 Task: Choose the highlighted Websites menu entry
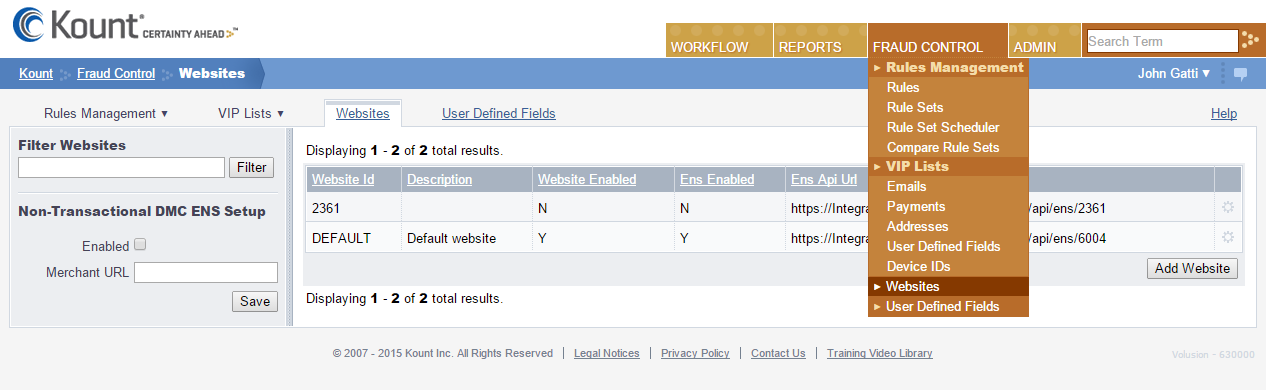click(x=948, y=286)
